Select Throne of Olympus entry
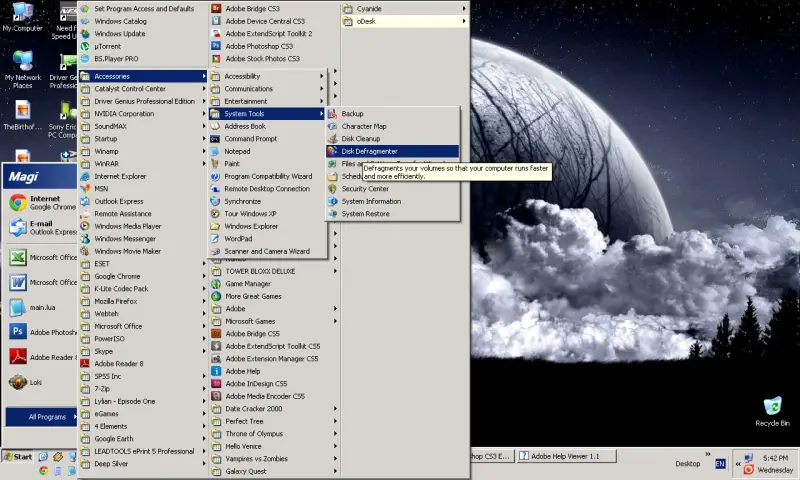Screen dimensions: 800x480 pyautogui.click(x=274, y=434)
